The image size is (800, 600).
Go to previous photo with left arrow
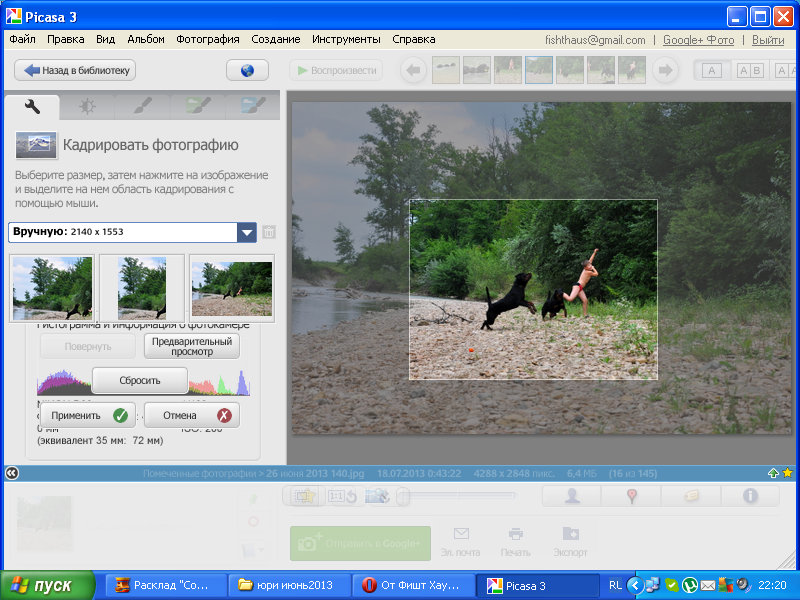pos(413,70)
